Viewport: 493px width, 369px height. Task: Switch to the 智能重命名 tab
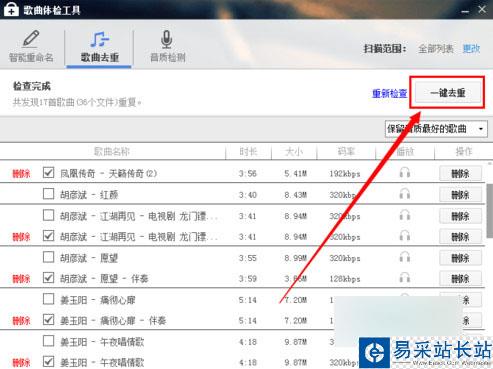click(31, 46)
